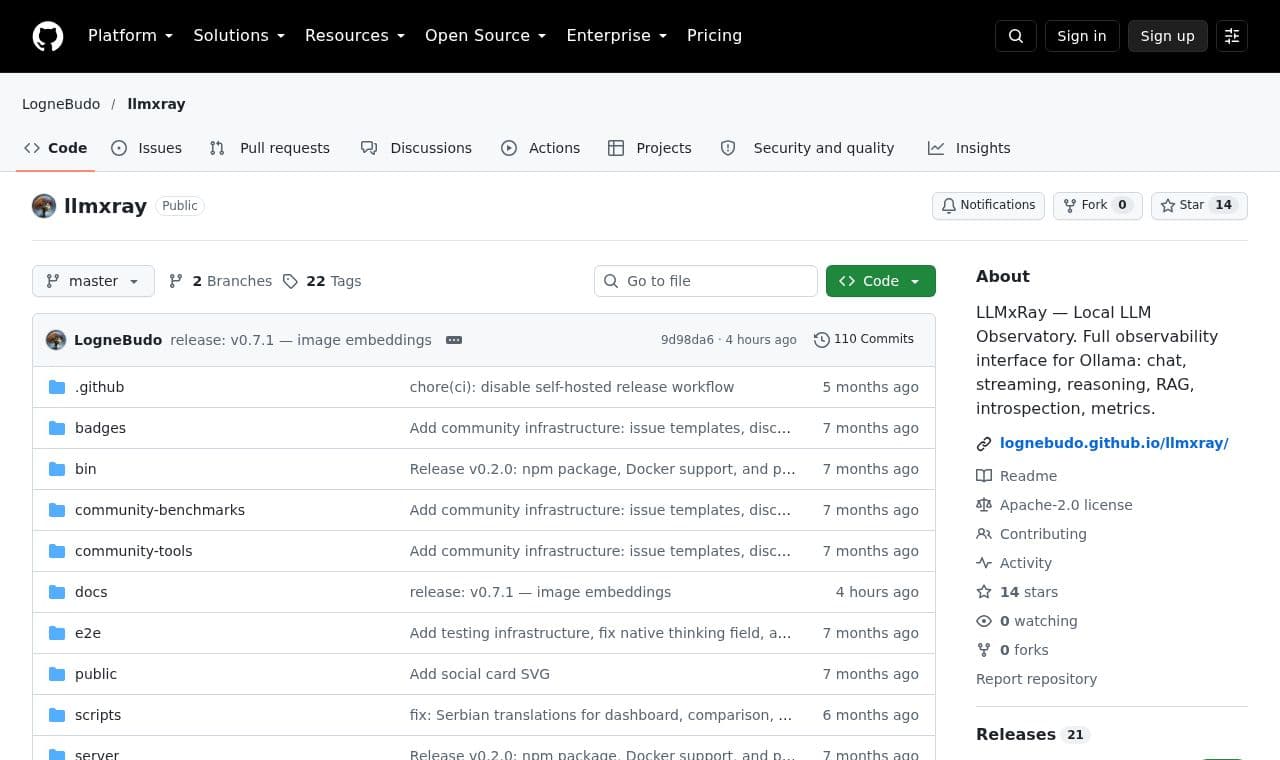Fork the llmxray repository
Viewport: 1280px width, 760px height.
[x=1097, y=205]
